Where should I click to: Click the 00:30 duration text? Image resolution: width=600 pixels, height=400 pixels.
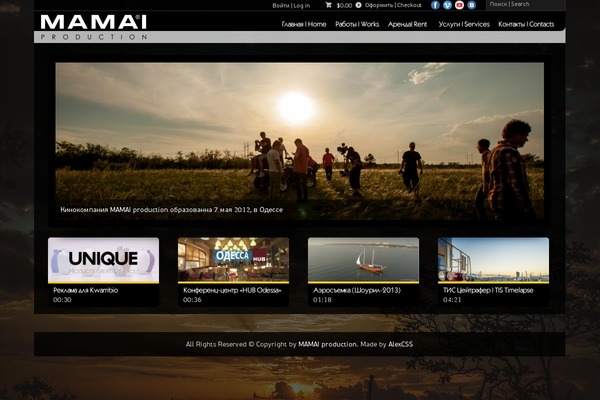click(x=62, y=300)
